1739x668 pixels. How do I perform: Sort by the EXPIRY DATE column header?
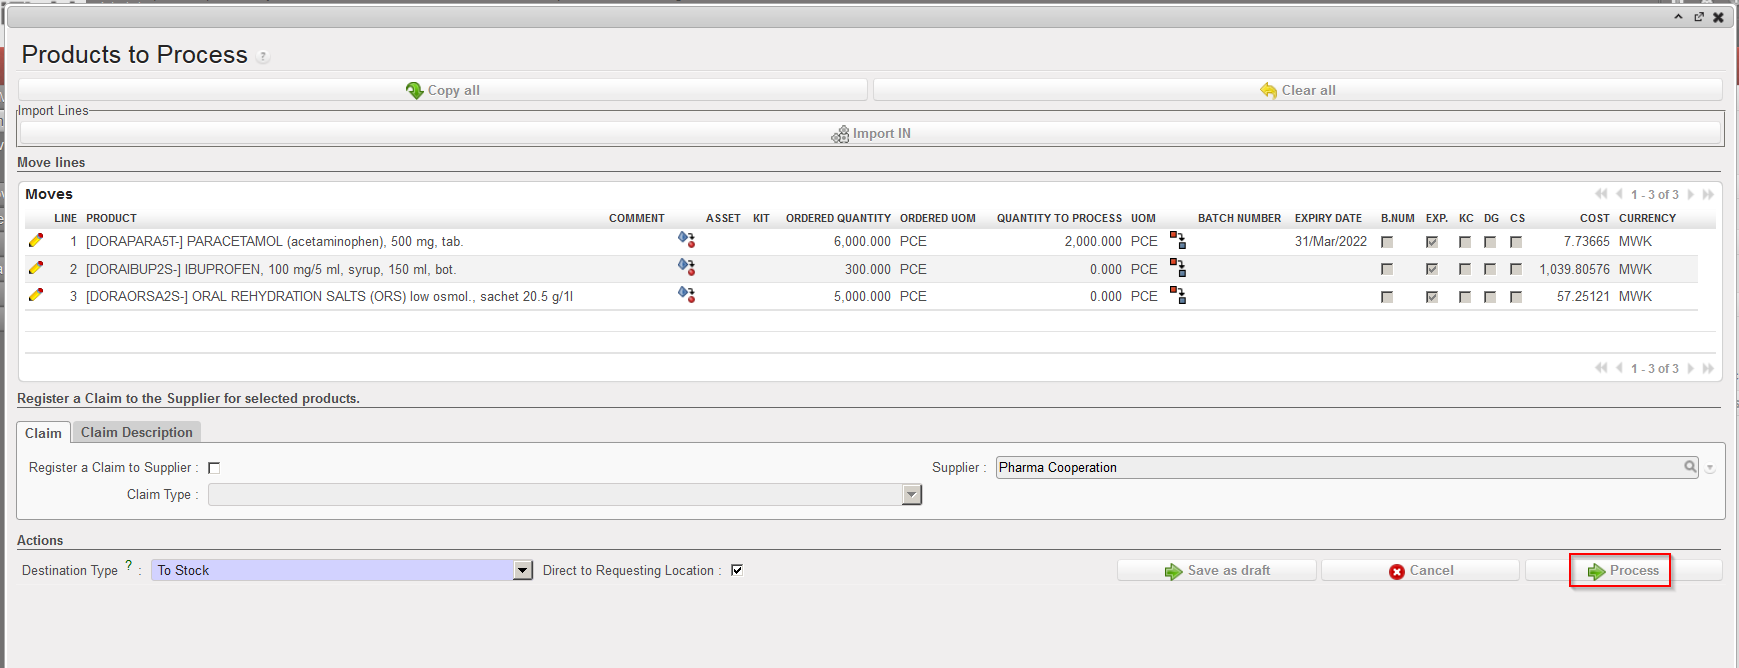coord(1328,218)
